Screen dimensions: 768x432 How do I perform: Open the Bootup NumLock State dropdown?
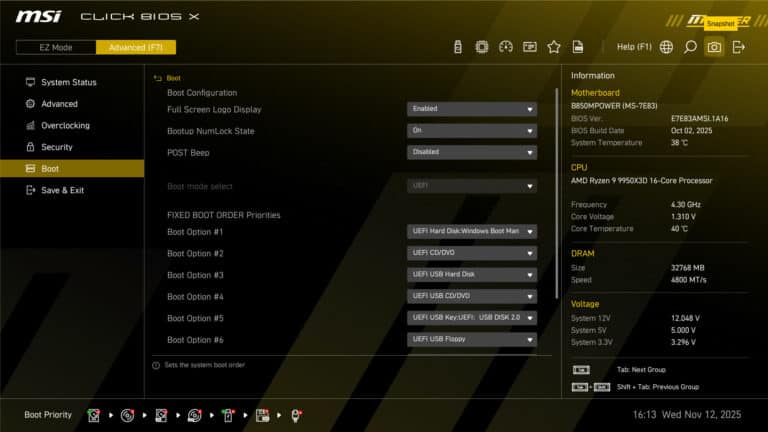click(x=472, y=130)
